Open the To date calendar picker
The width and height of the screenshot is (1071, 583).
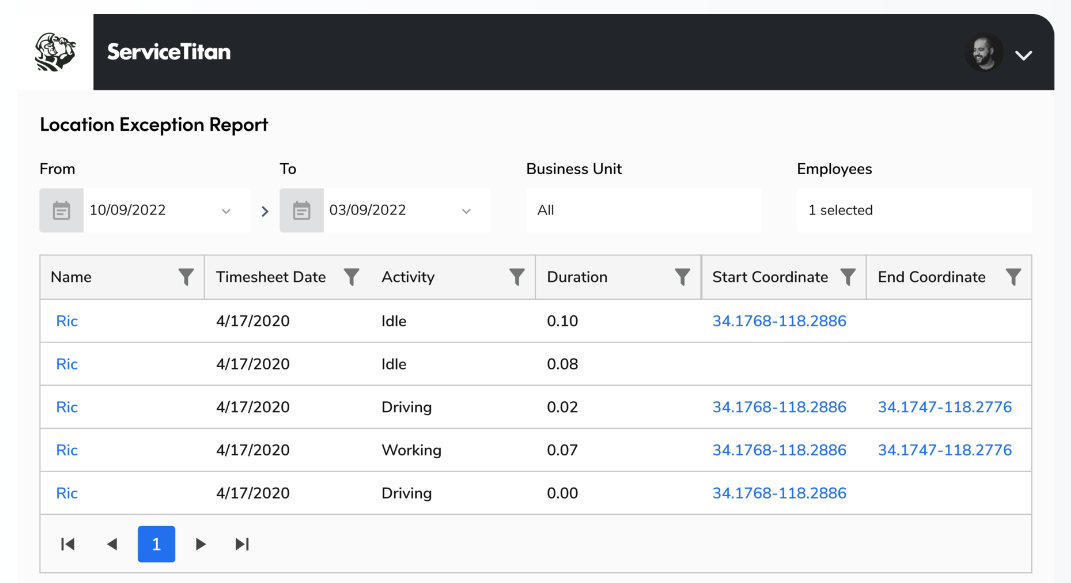[301, 210]
